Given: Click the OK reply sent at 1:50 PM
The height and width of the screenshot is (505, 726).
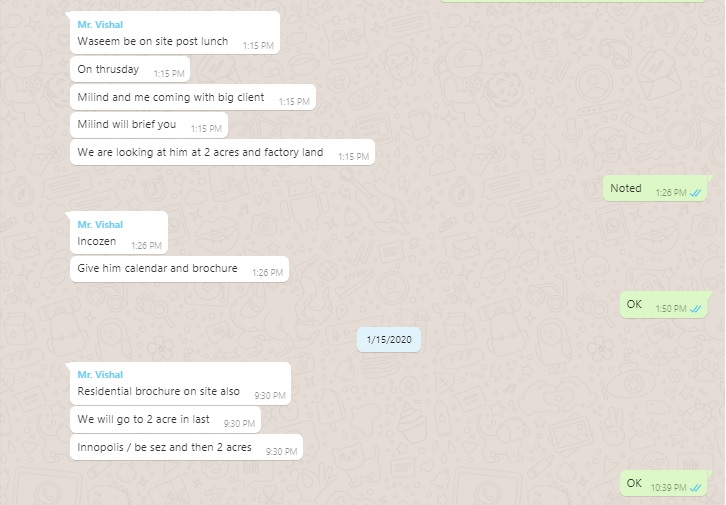Looking at the screenshot, I should click(x=663, y=305).
